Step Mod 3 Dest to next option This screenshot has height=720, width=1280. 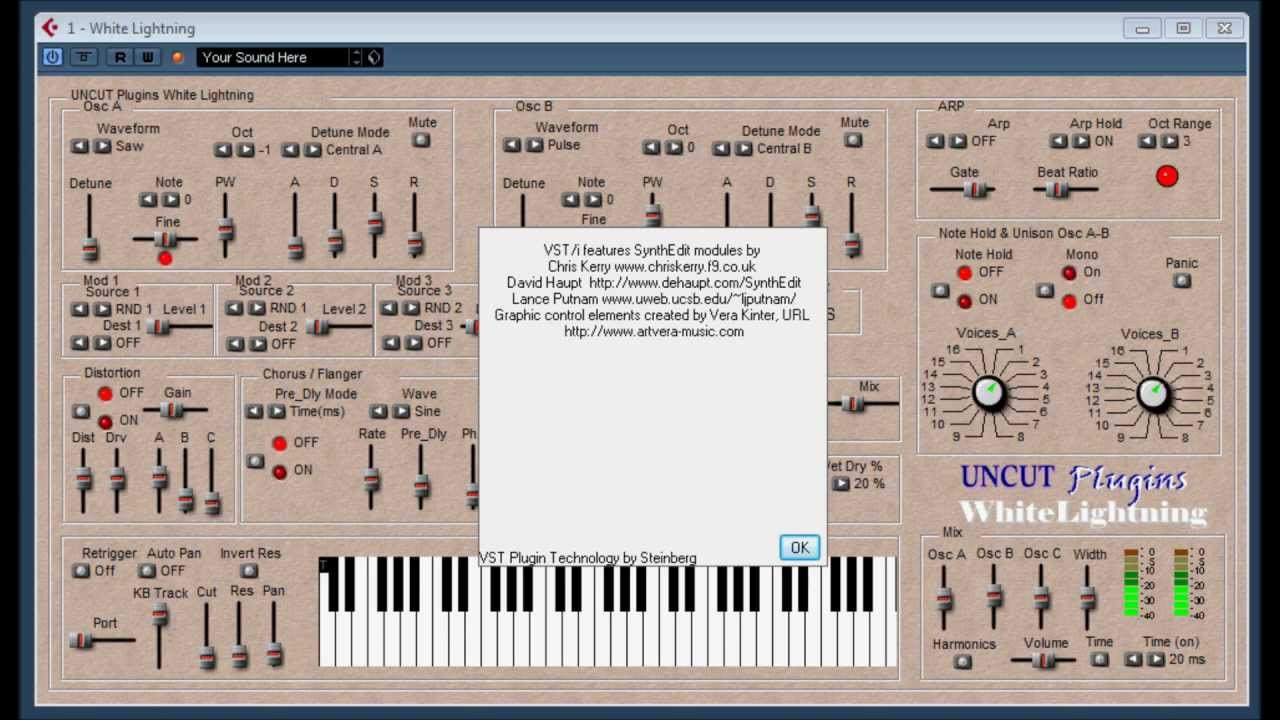[413, 343]
